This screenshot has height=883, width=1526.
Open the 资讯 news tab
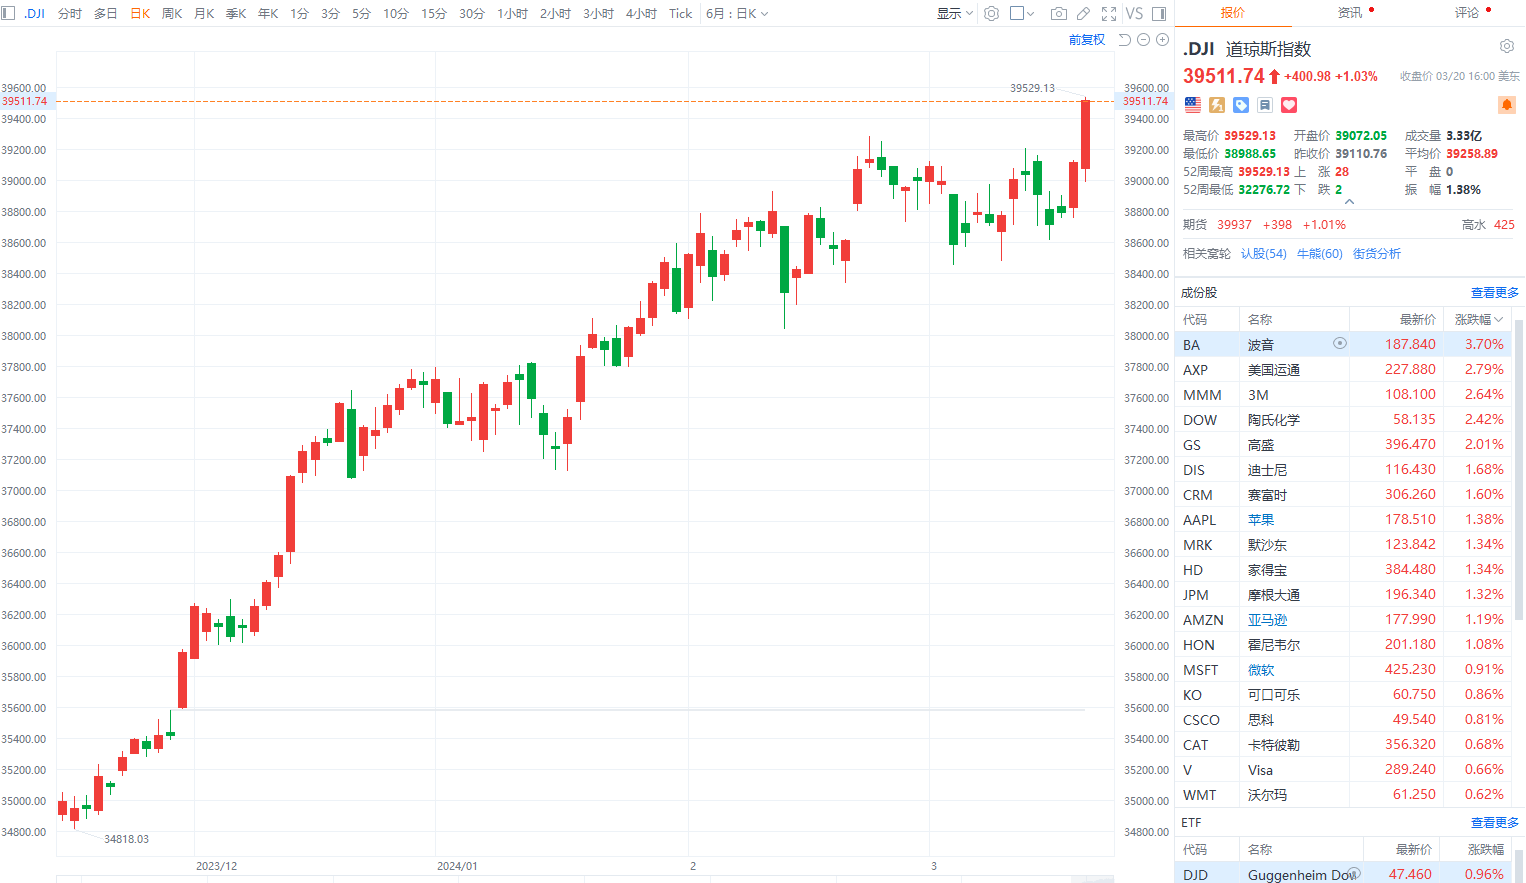(x=1350, y=13)
